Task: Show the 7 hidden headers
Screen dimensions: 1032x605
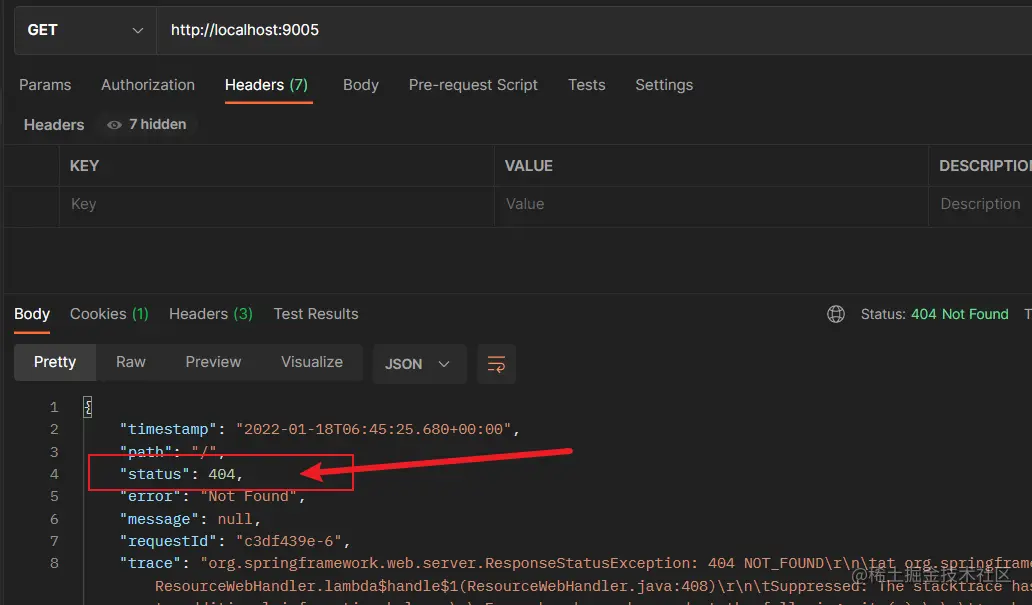Action: pyautogui.click(x=147, y=124)
